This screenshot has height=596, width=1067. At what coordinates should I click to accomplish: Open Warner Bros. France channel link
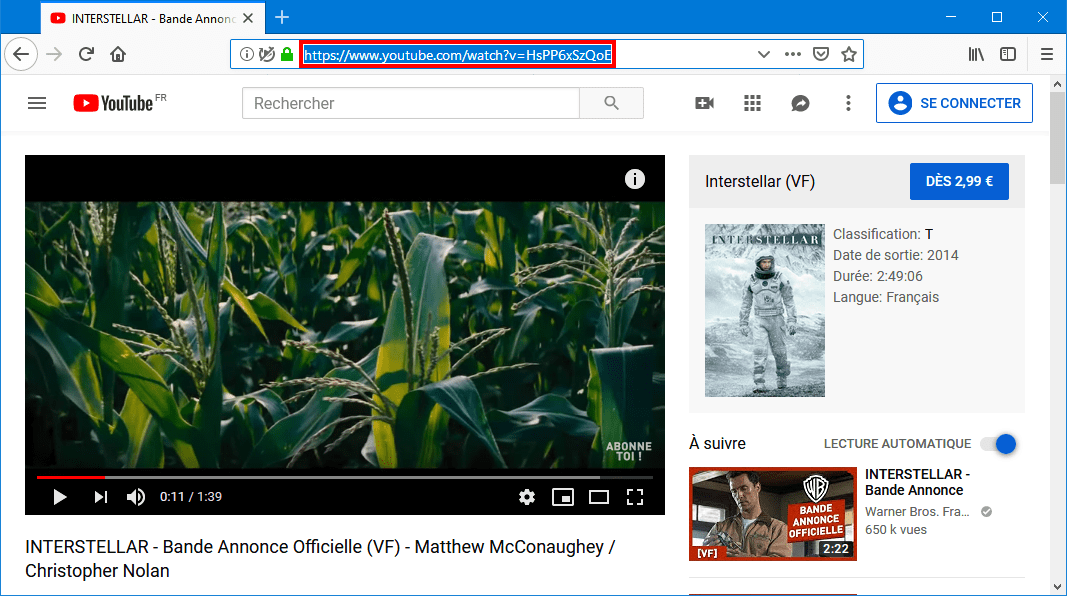(917, 512)
